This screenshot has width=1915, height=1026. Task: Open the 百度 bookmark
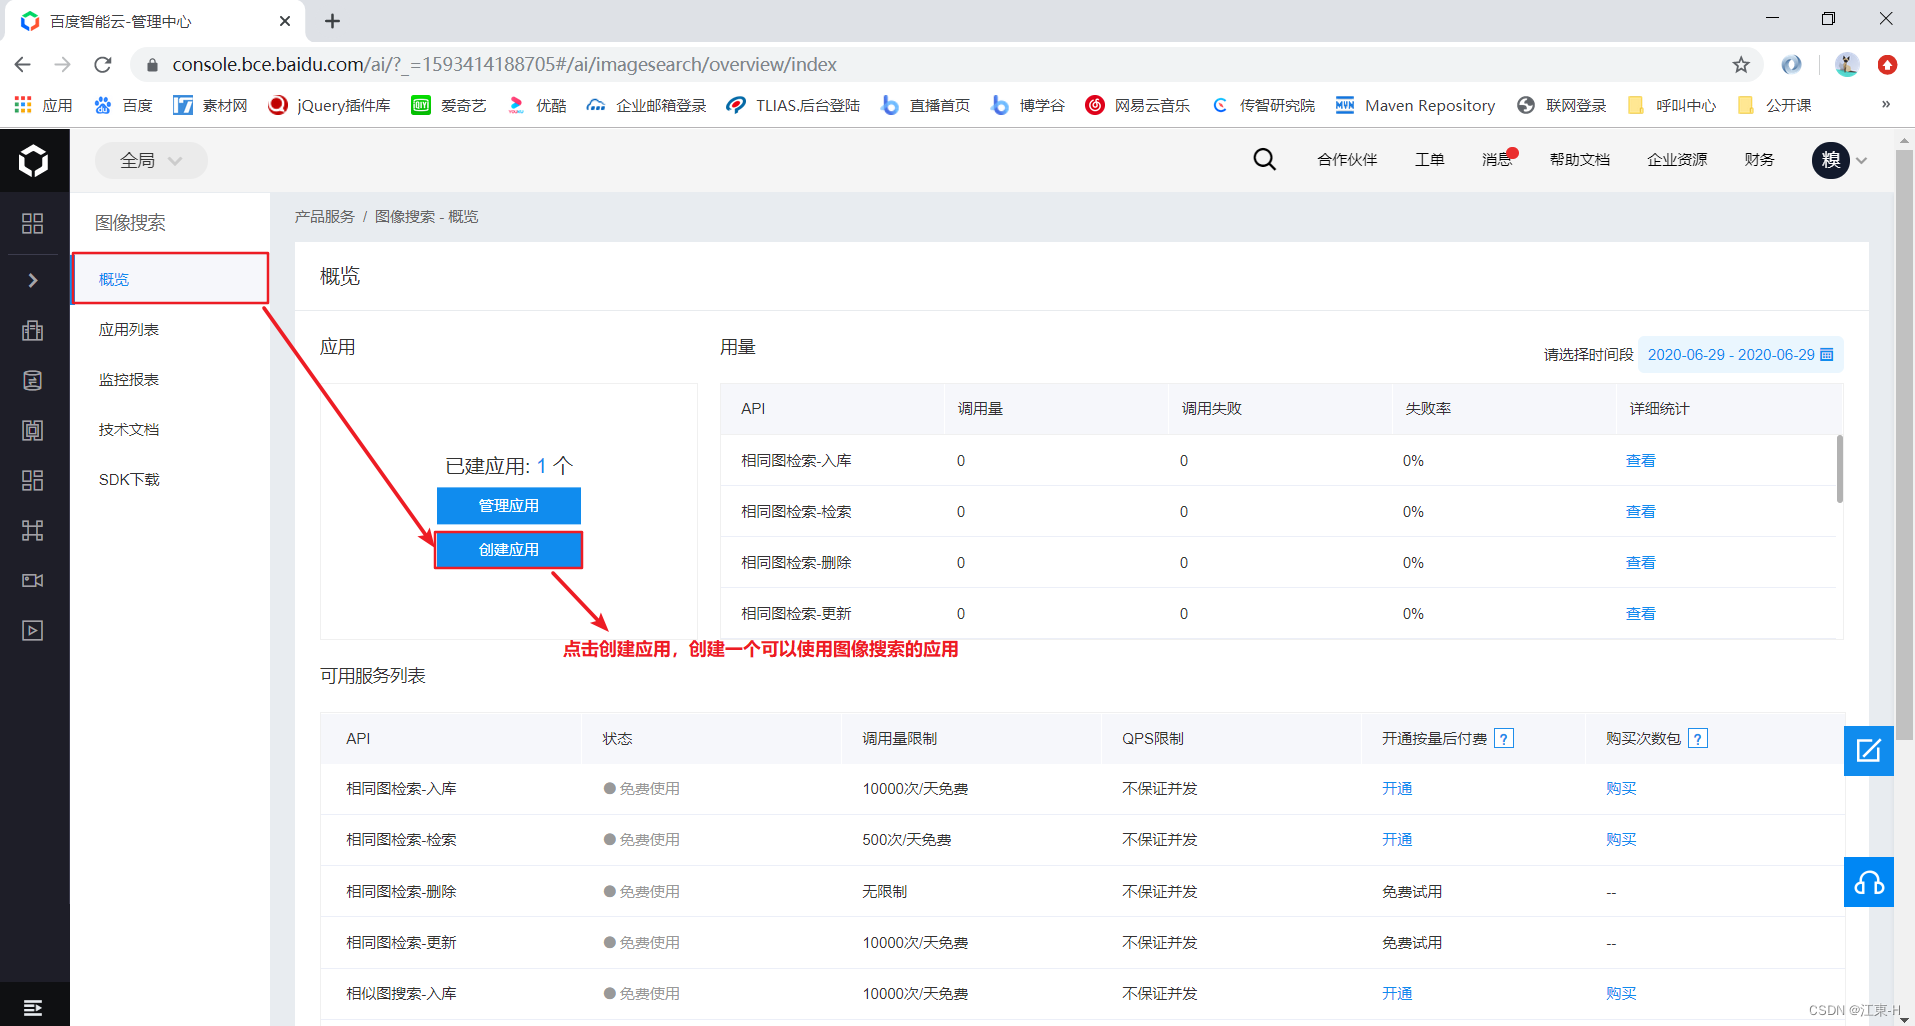click(123, 105)
